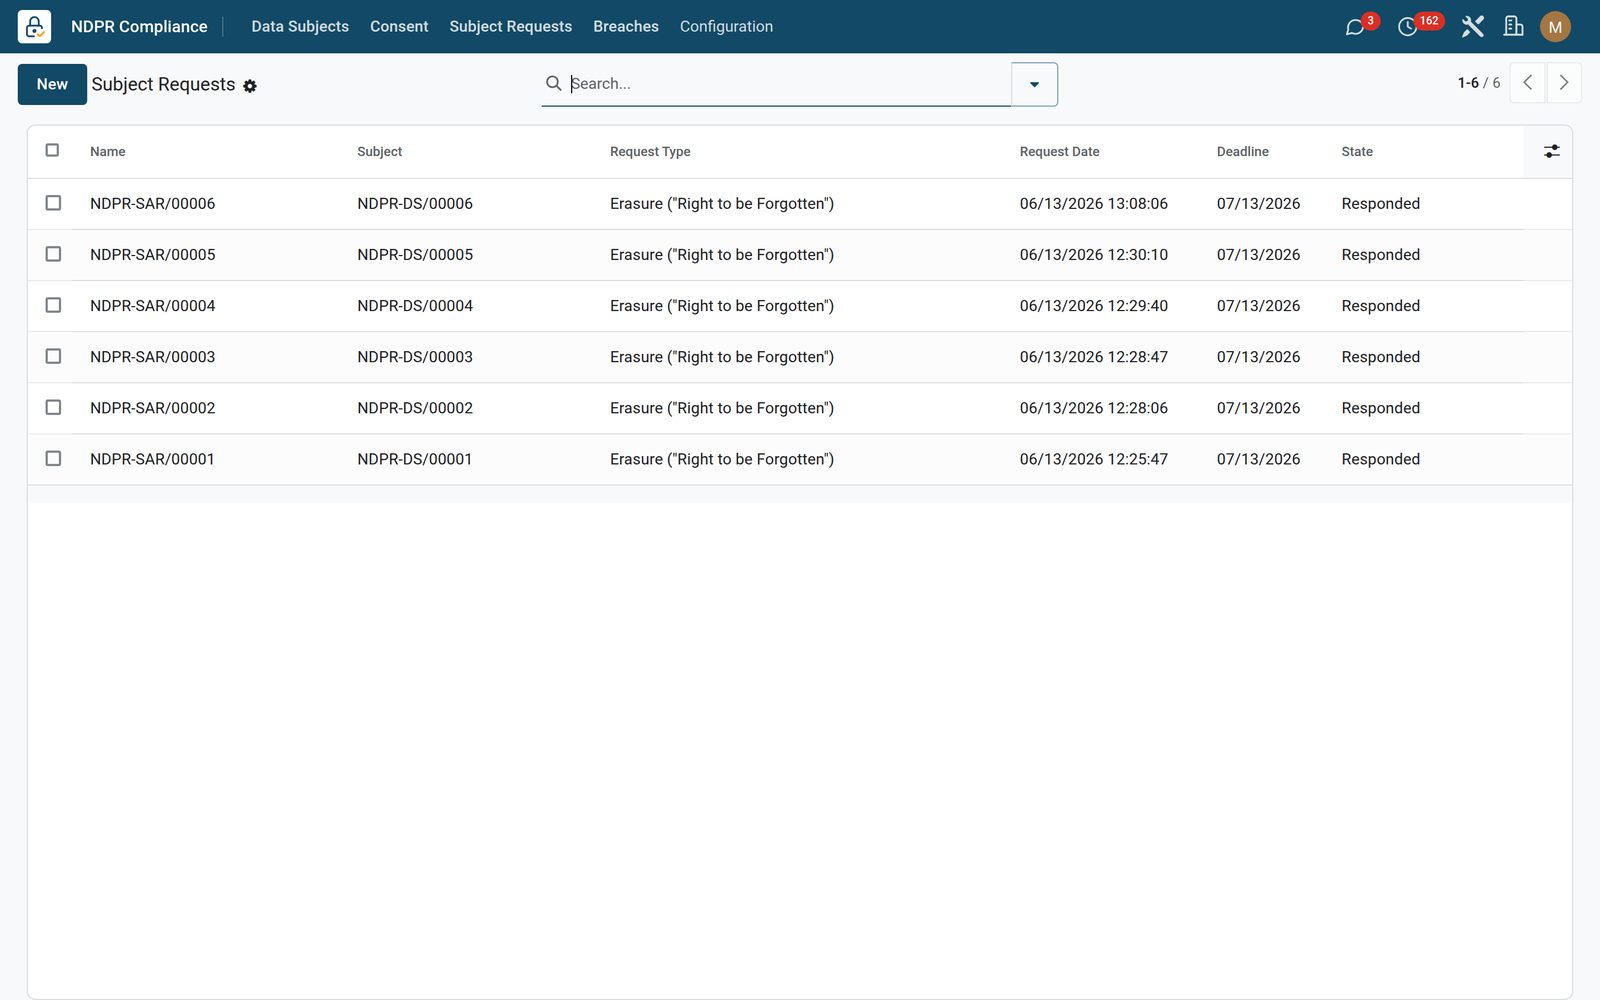Sort by the Subject column header
Image resolution: width=1600 pixels, height=1000 pixels.
click(x=379, y=152)
